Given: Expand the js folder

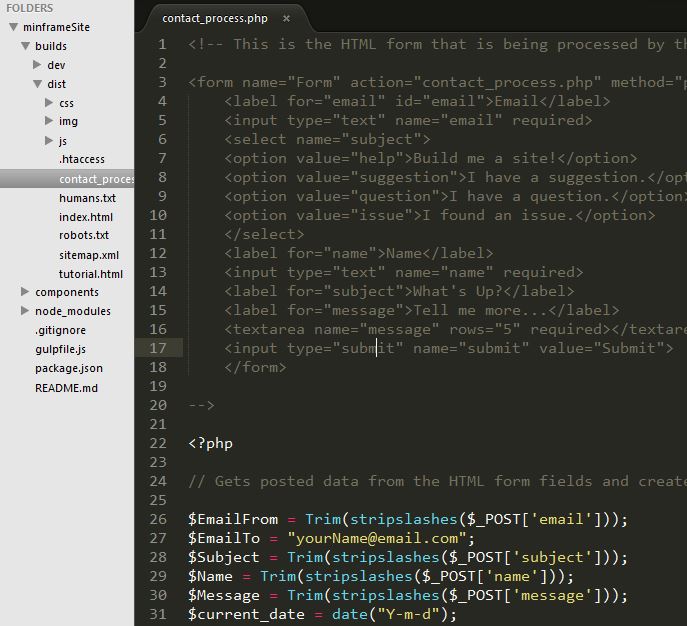Looking at the screenshot, I should 49,141.
